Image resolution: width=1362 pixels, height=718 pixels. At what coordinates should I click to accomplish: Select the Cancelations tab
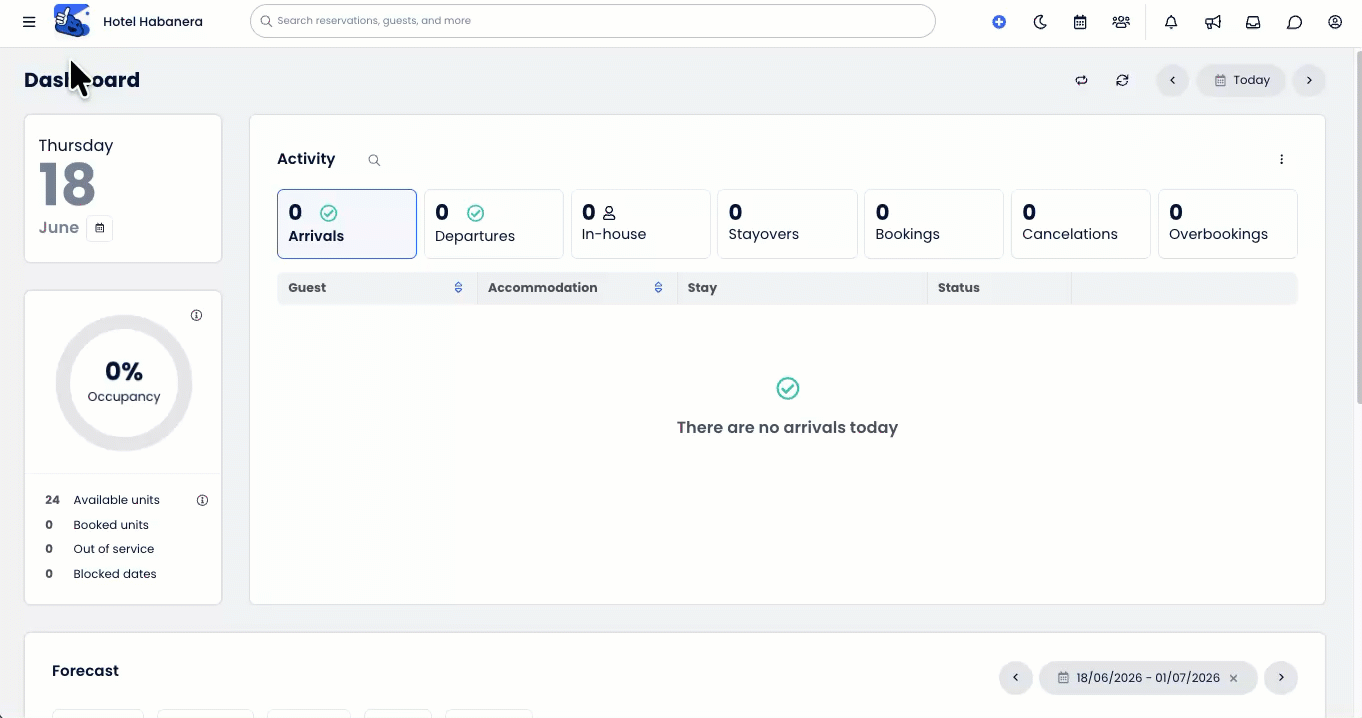pyautogui.click(x=1081, y=224)
